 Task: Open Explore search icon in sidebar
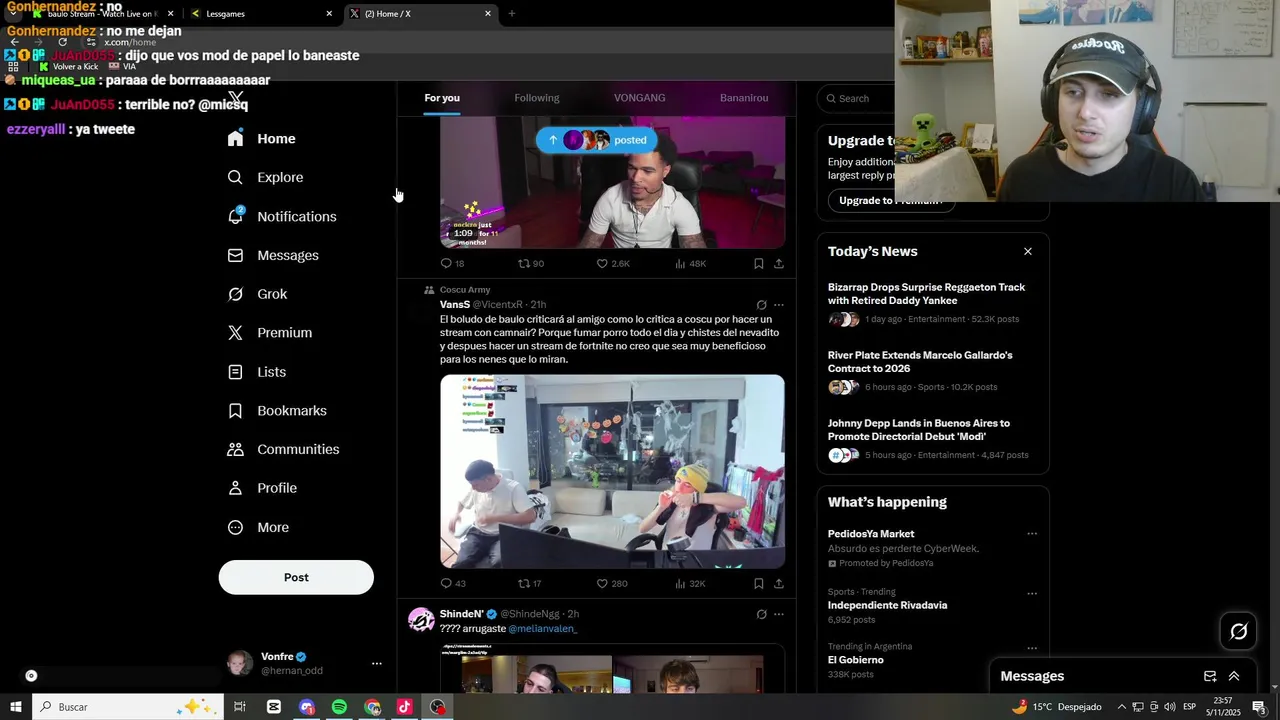[x=235, y=177]
